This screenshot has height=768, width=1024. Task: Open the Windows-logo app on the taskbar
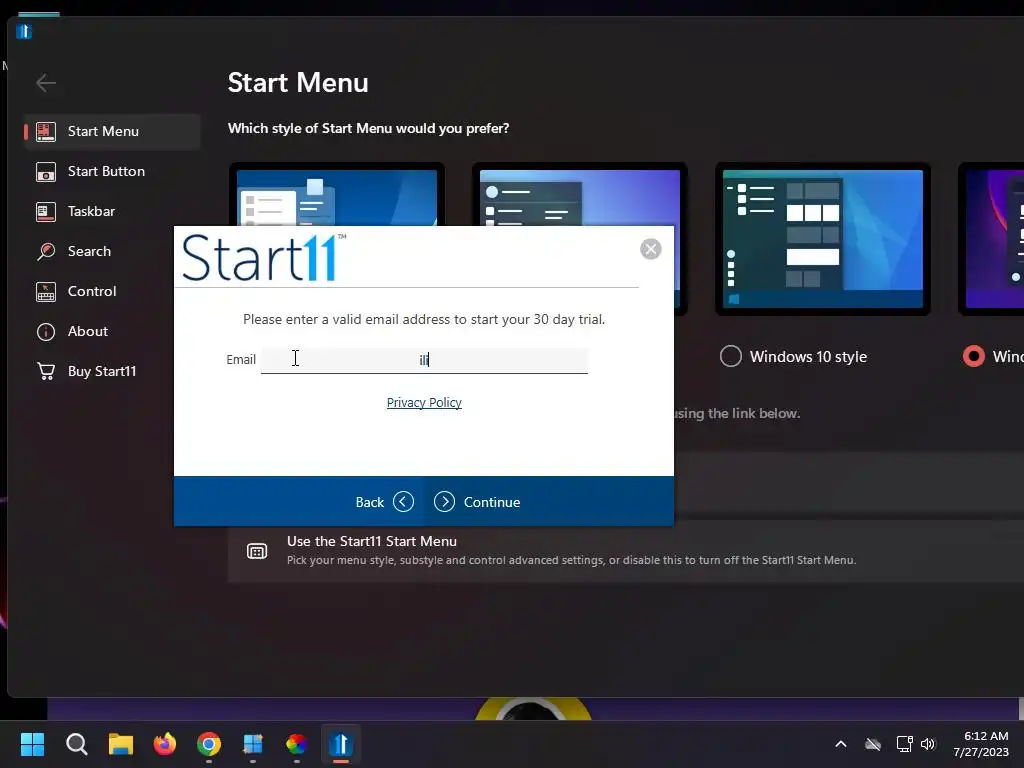pos(253,744)
